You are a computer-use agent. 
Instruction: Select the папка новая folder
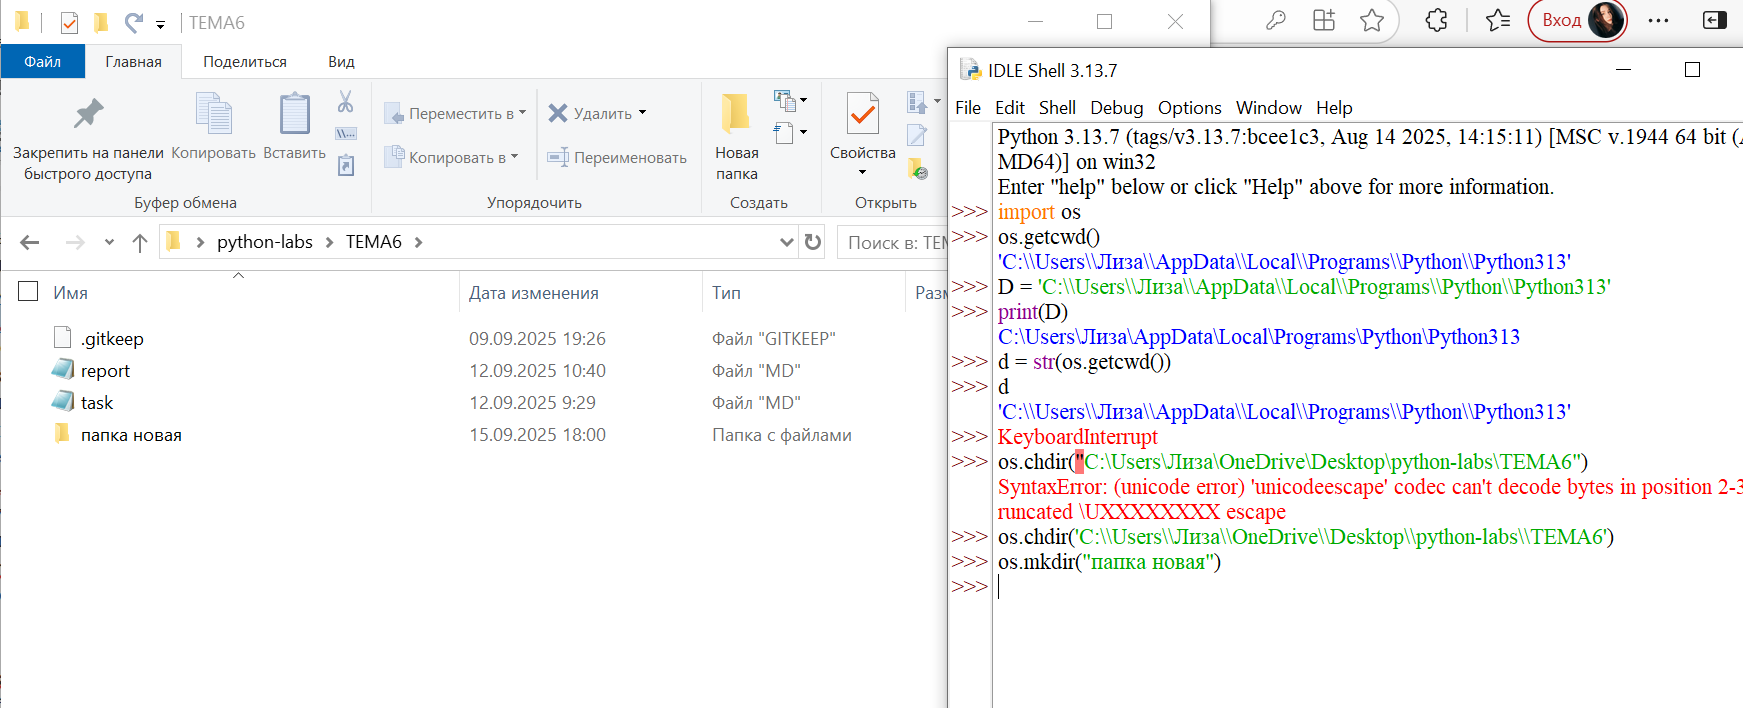(x=131, y=435)
